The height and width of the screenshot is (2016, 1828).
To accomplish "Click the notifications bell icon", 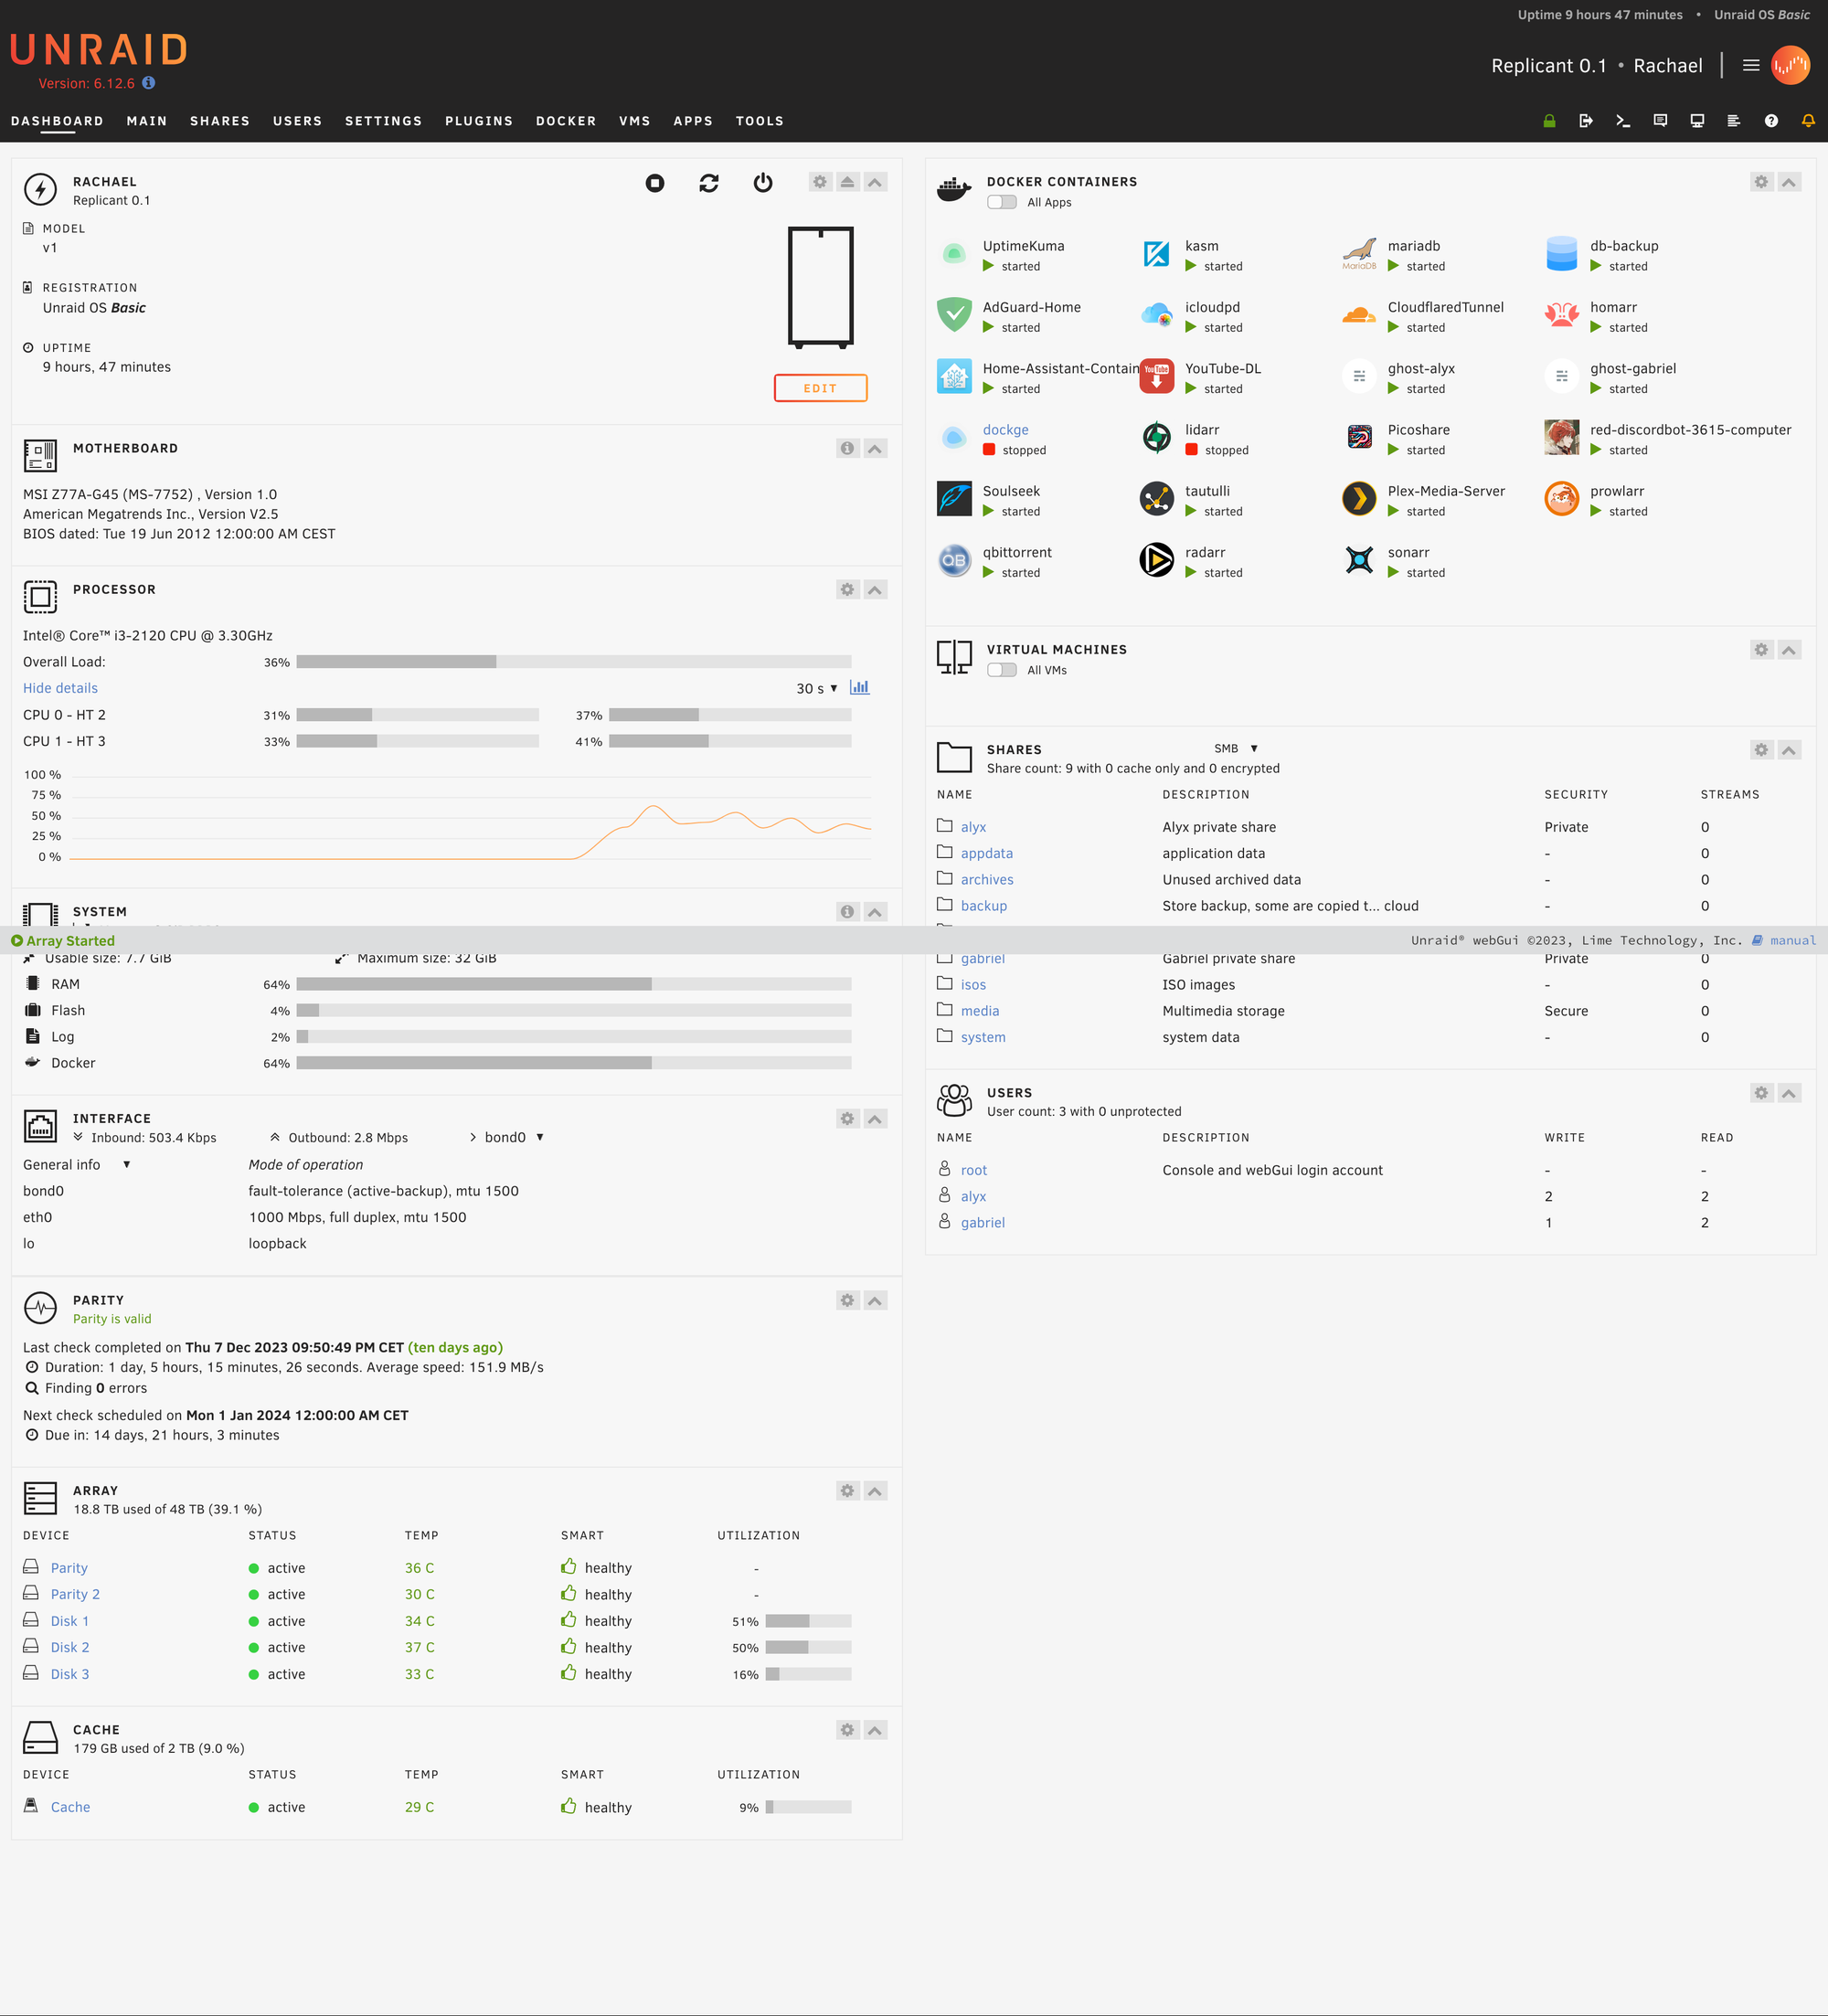I will click(1808, 121).
